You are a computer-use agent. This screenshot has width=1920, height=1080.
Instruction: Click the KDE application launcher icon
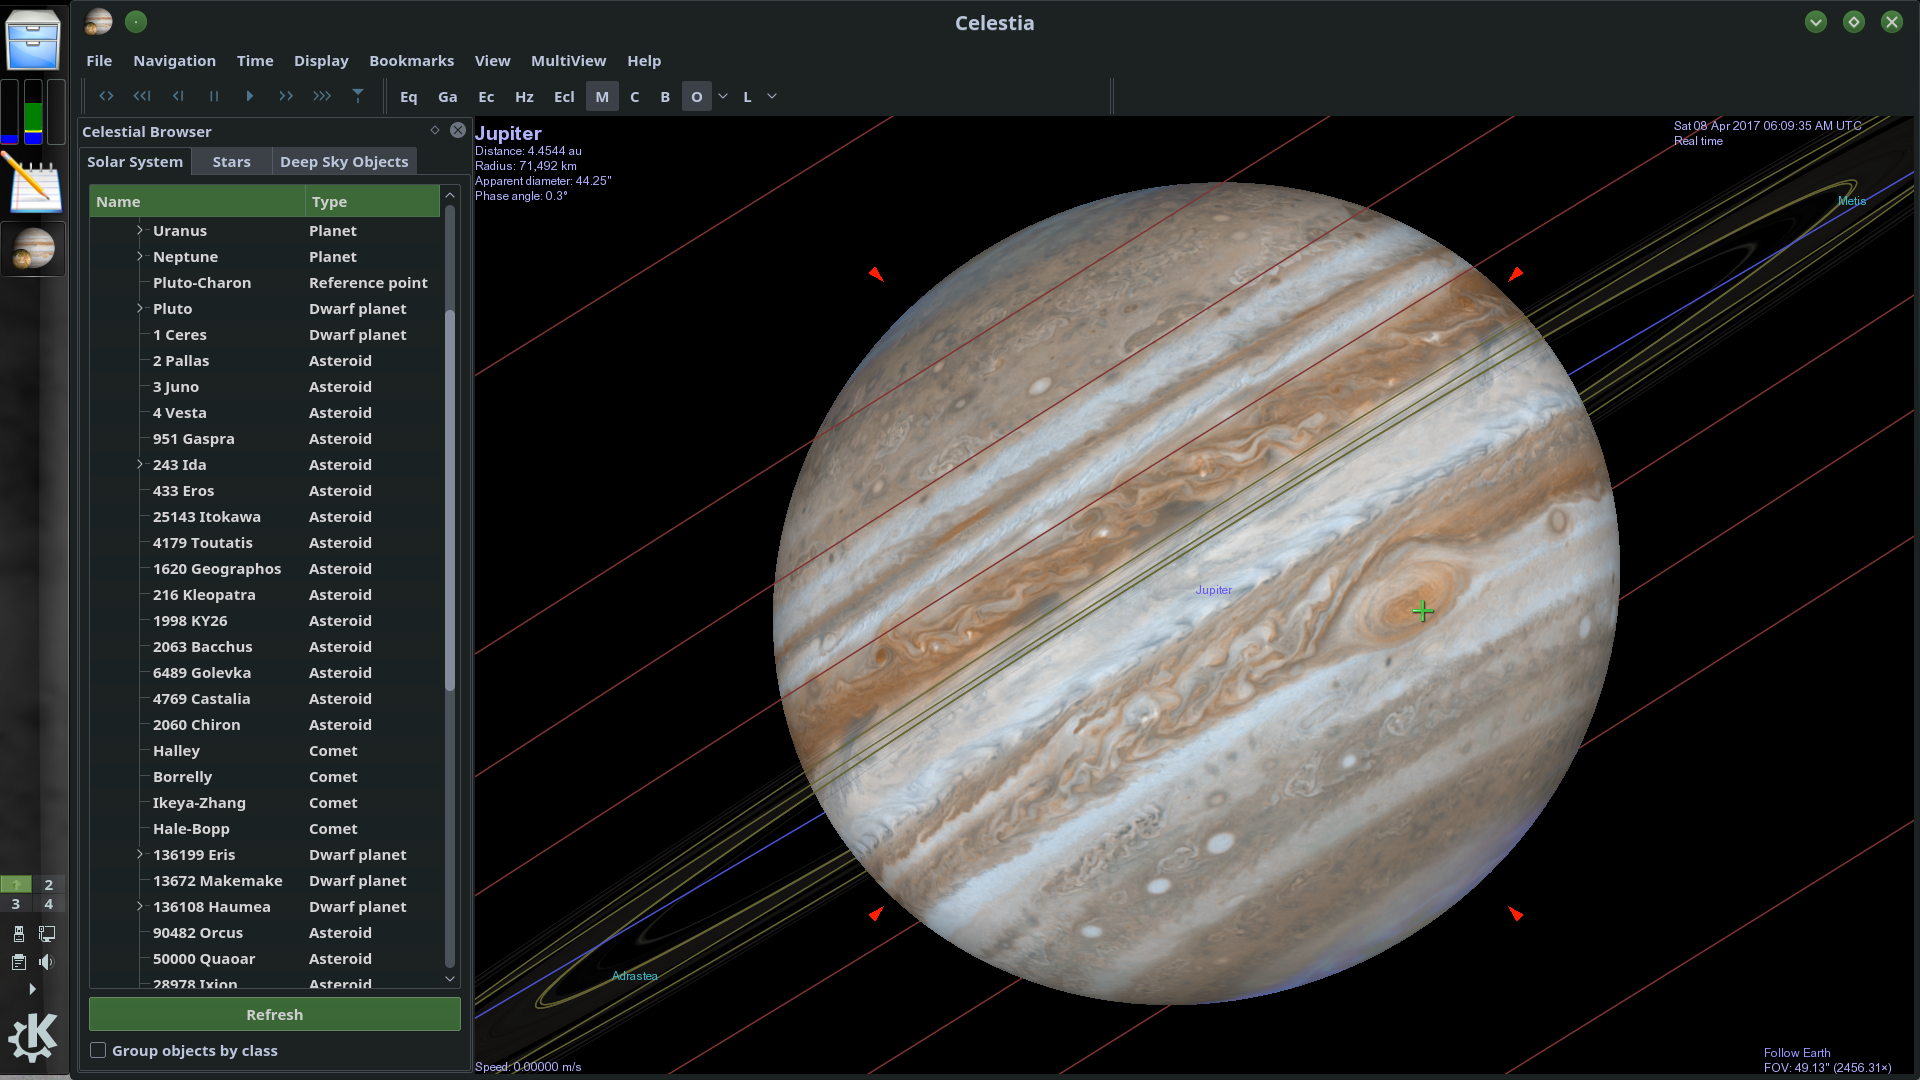click(33, 1037)
